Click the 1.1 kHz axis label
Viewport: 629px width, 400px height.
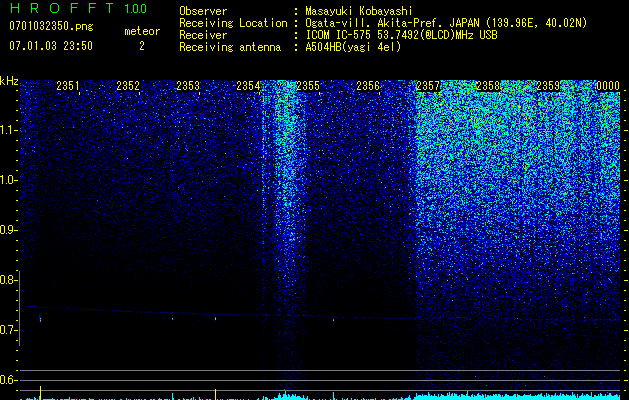(8, 130)
